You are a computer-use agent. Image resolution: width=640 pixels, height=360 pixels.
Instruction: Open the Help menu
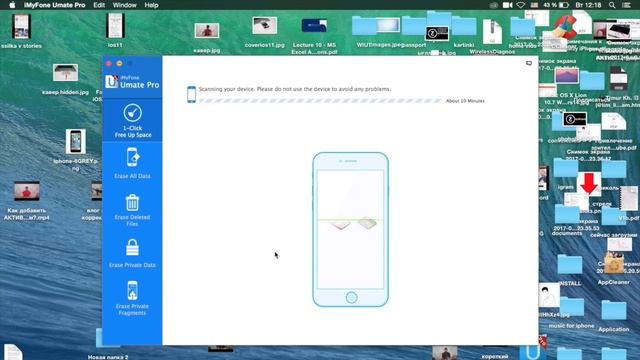pos(151,5)
